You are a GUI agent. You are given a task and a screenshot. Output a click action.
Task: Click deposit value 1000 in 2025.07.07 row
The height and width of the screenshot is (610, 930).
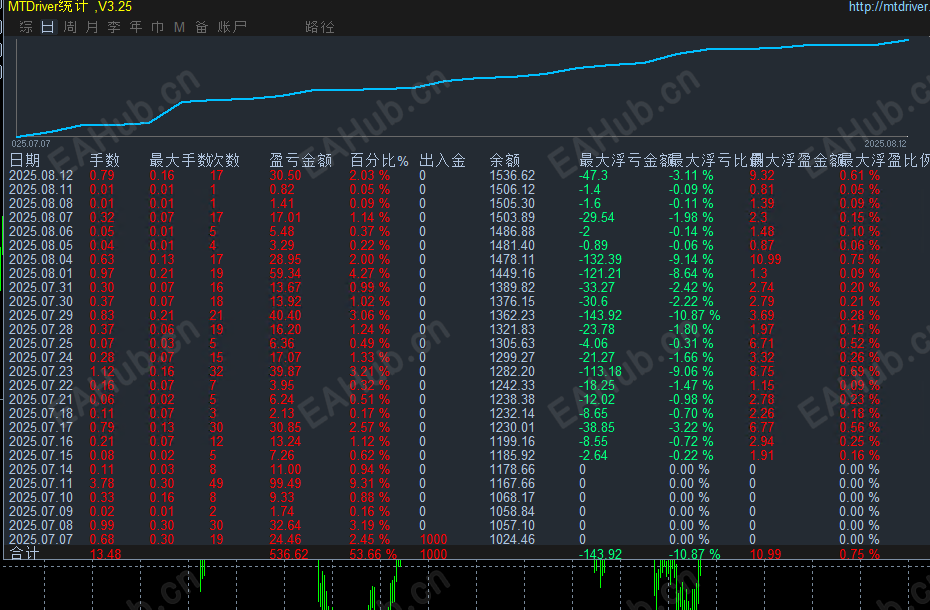433,539
